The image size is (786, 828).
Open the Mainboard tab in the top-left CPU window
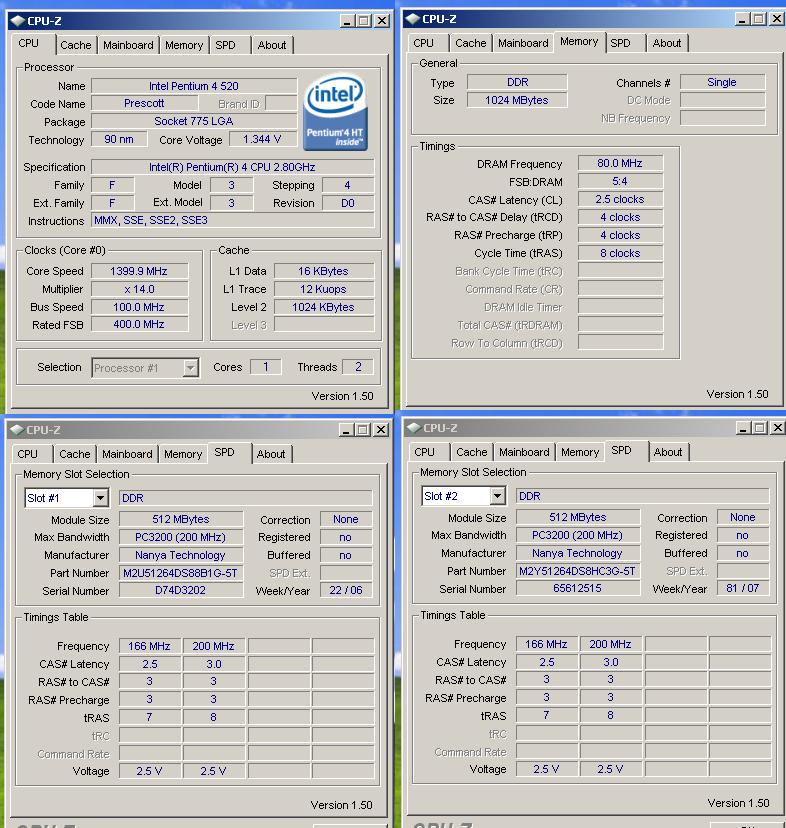click(x=128, y=45)
